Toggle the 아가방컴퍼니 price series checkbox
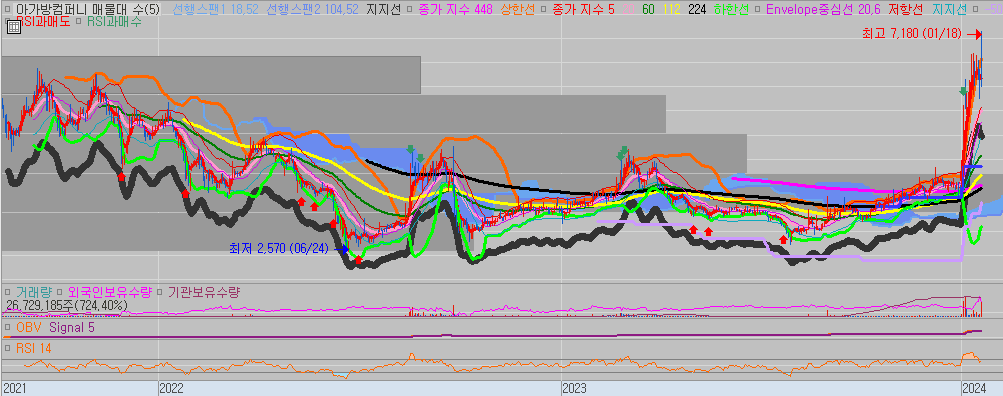Image resolution: width=1003 pixels, height=396 pixels. (x=8, y=10)
